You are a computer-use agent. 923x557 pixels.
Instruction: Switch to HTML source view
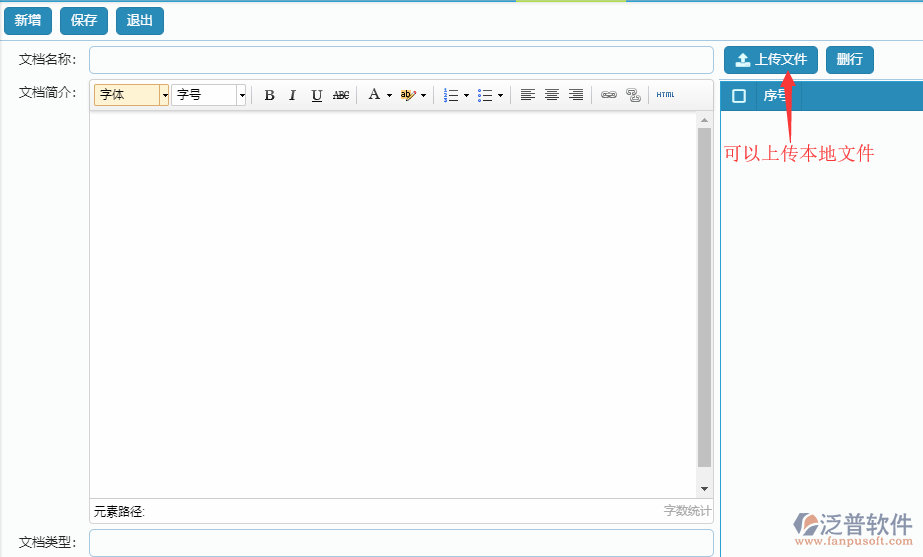coord(665,95)
